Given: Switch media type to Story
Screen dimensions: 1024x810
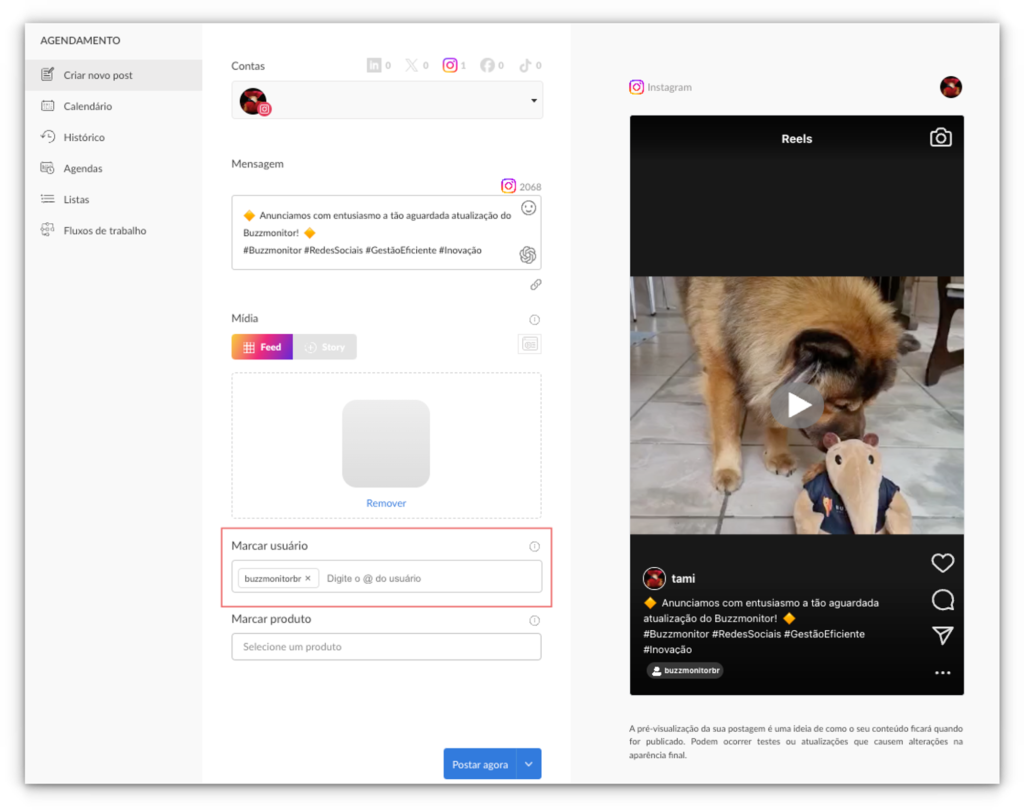Looking at the screenshot, I should pyautogui.click(x=325, y=347).
